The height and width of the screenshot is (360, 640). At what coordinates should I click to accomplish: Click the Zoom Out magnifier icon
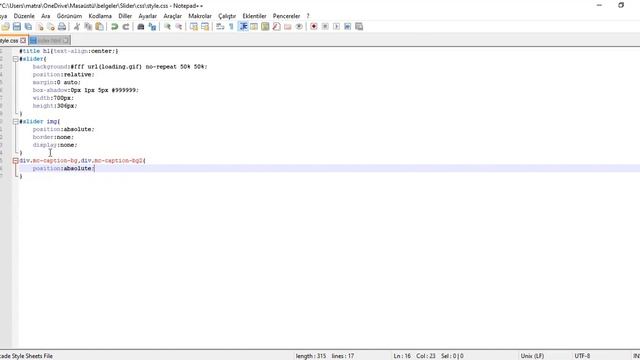[179, 27]
